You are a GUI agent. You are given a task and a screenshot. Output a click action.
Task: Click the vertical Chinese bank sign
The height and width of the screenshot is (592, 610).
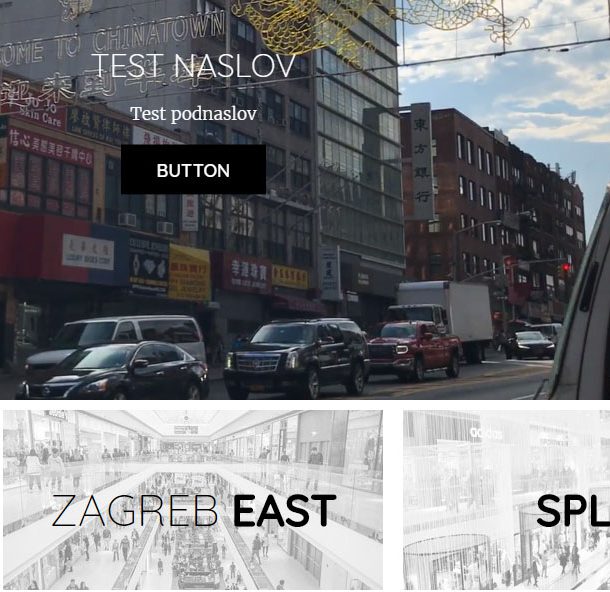click(422, 161)
